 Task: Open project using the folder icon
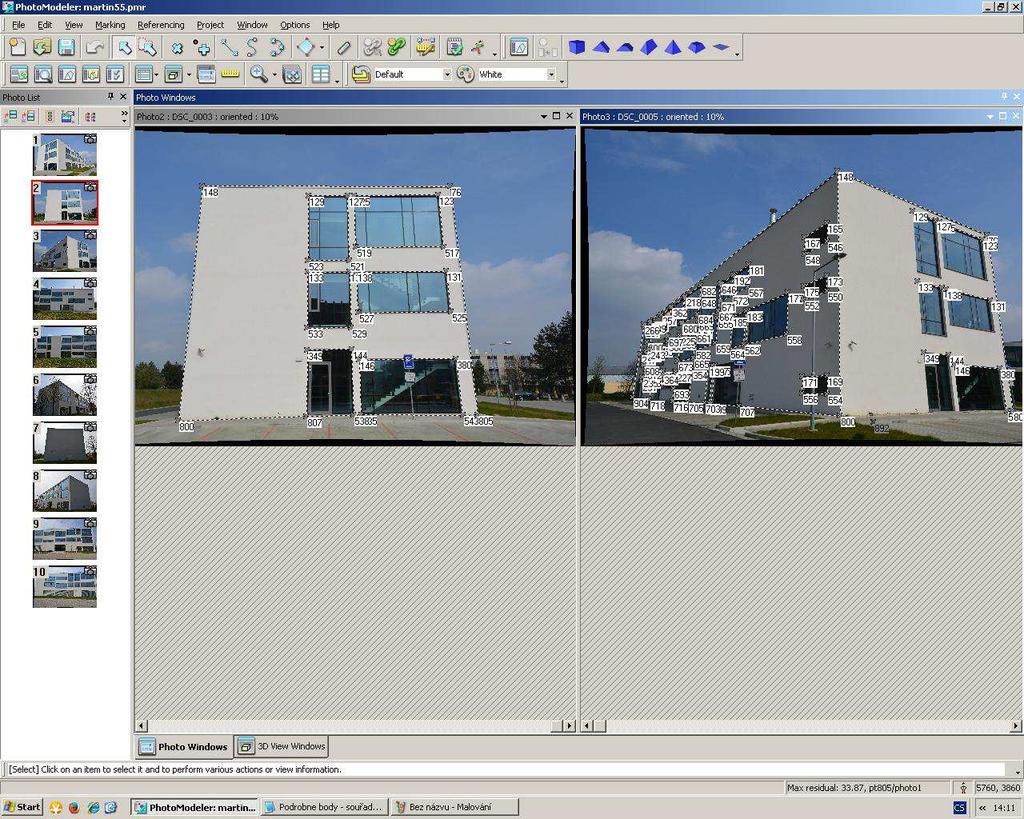(x=42, y=47)
